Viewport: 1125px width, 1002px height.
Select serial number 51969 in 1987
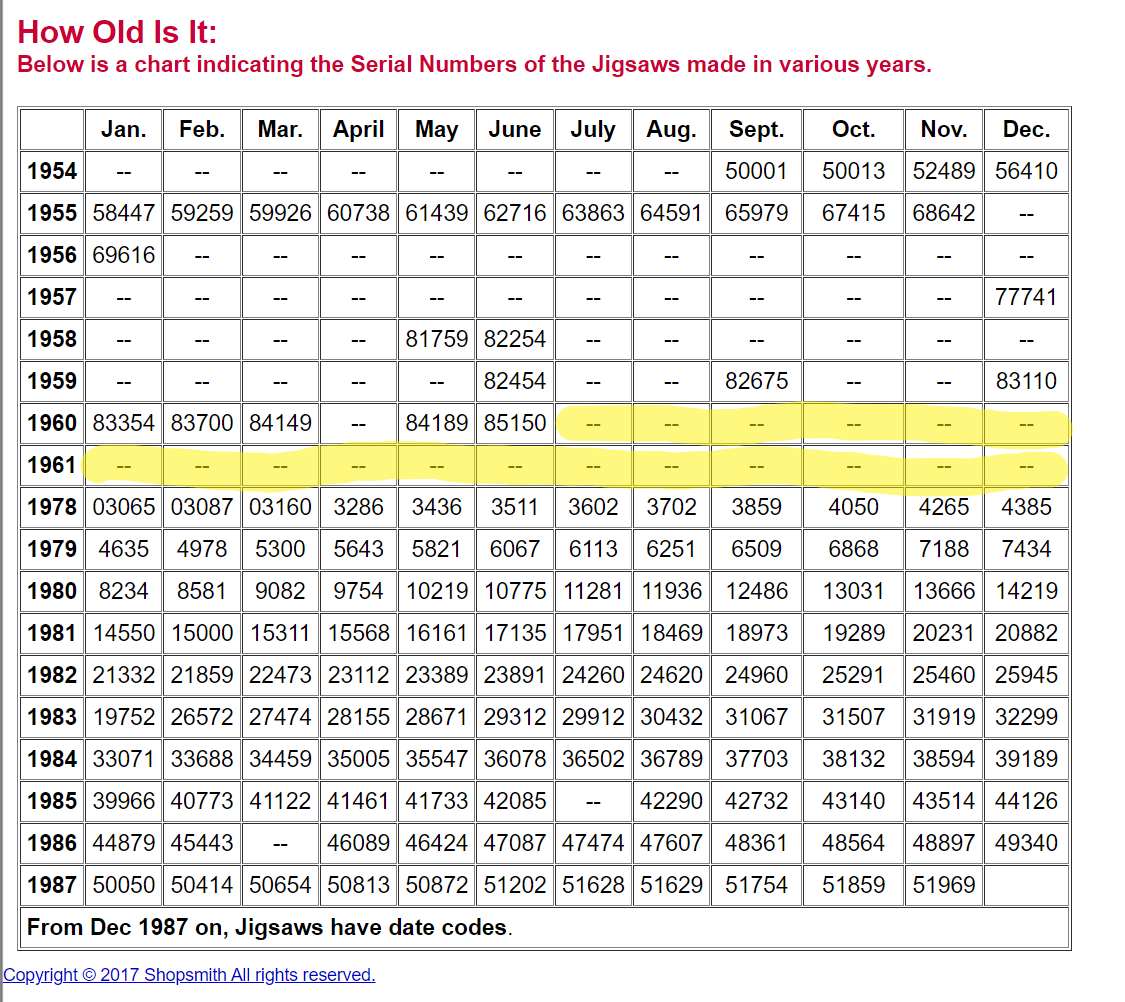pos(943,885)
